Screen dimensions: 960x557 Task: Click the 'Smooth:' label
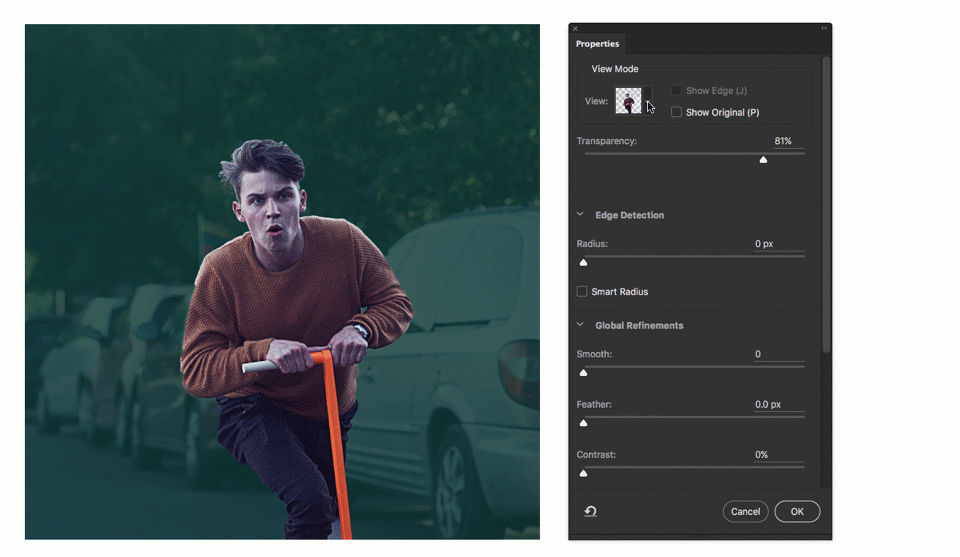pyautogui.click(x=594, y=354)
